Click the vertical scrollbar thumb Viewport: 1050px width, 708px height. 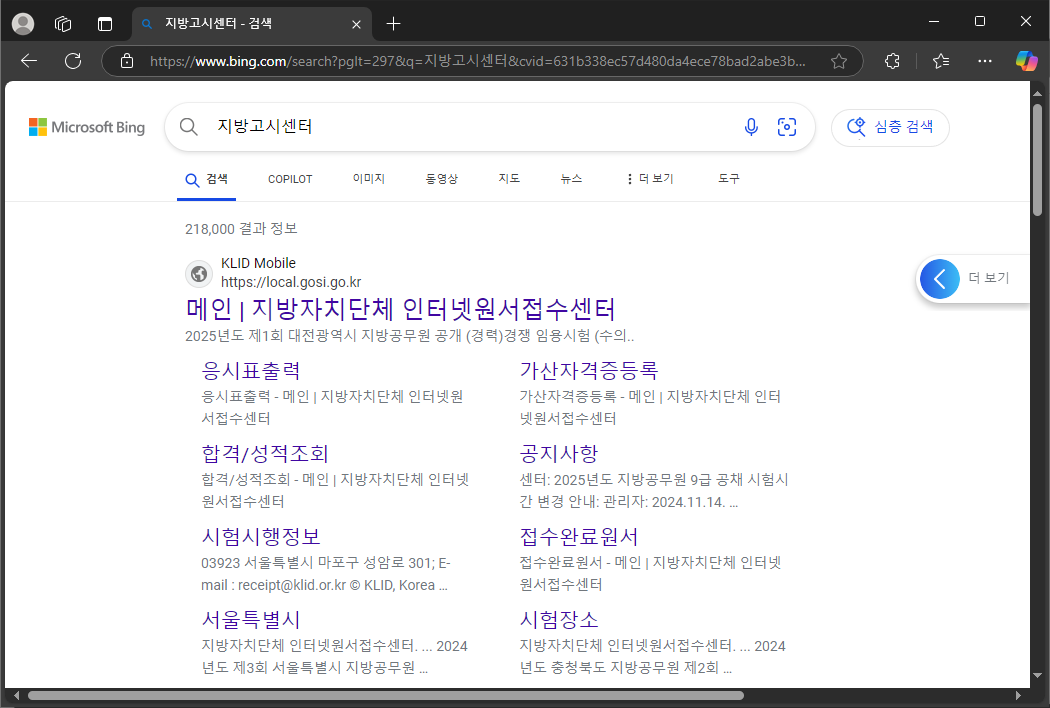click(x=1037, y=159)
